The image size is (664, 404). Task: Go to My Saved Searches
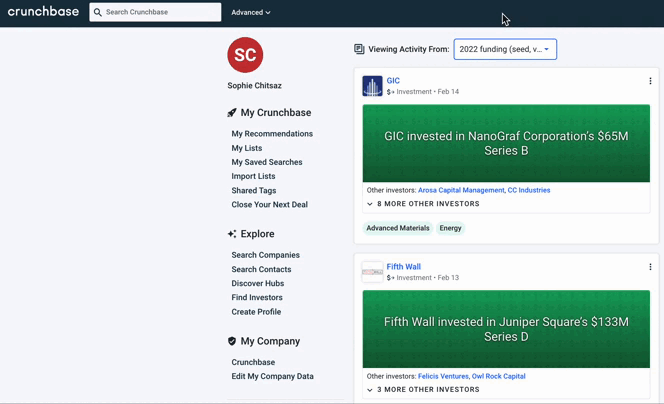[x=267, y=162]
